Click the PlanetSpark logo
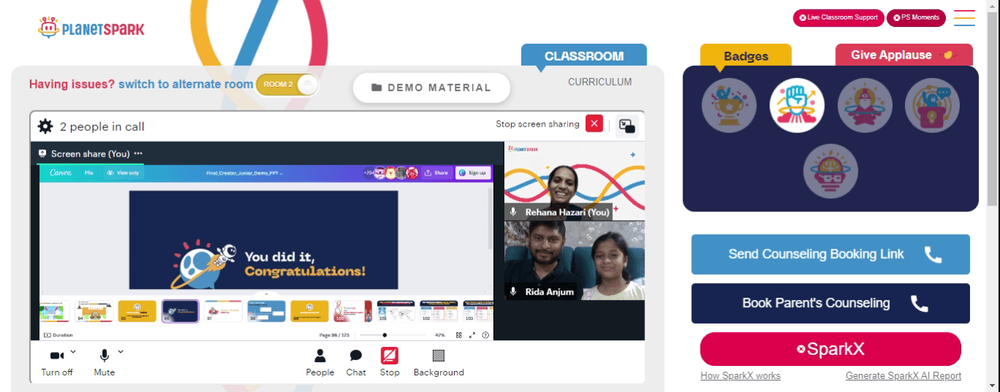 (91, 27)
